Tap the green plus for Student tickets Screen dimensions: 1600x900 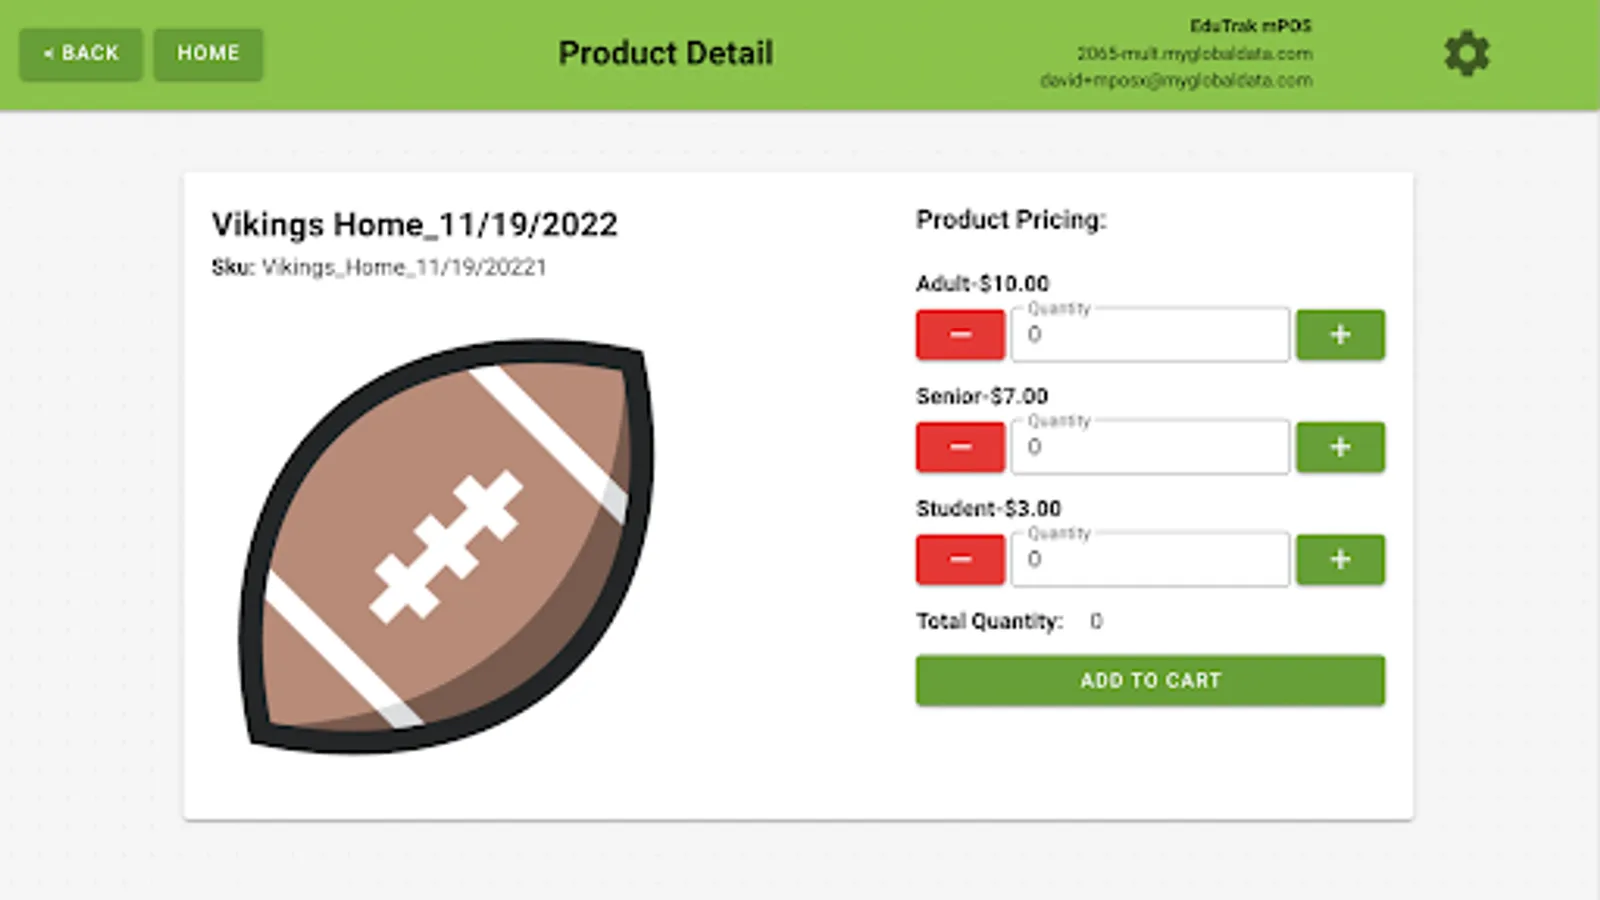[x=1340, y=559]
